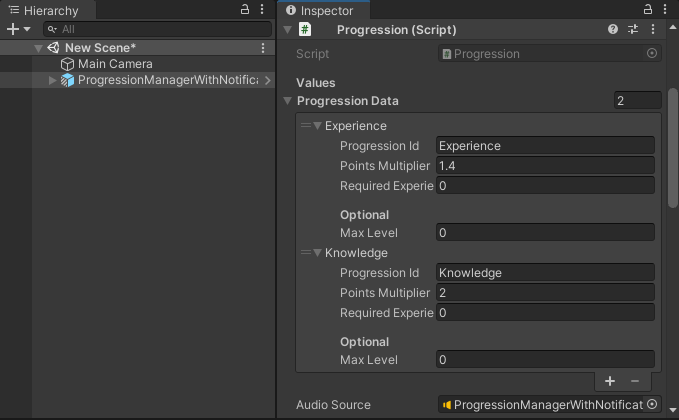Viewport: 679px width, 420px height.
Task: Click the Knowledge Max Level field
Action: (545, 359)
